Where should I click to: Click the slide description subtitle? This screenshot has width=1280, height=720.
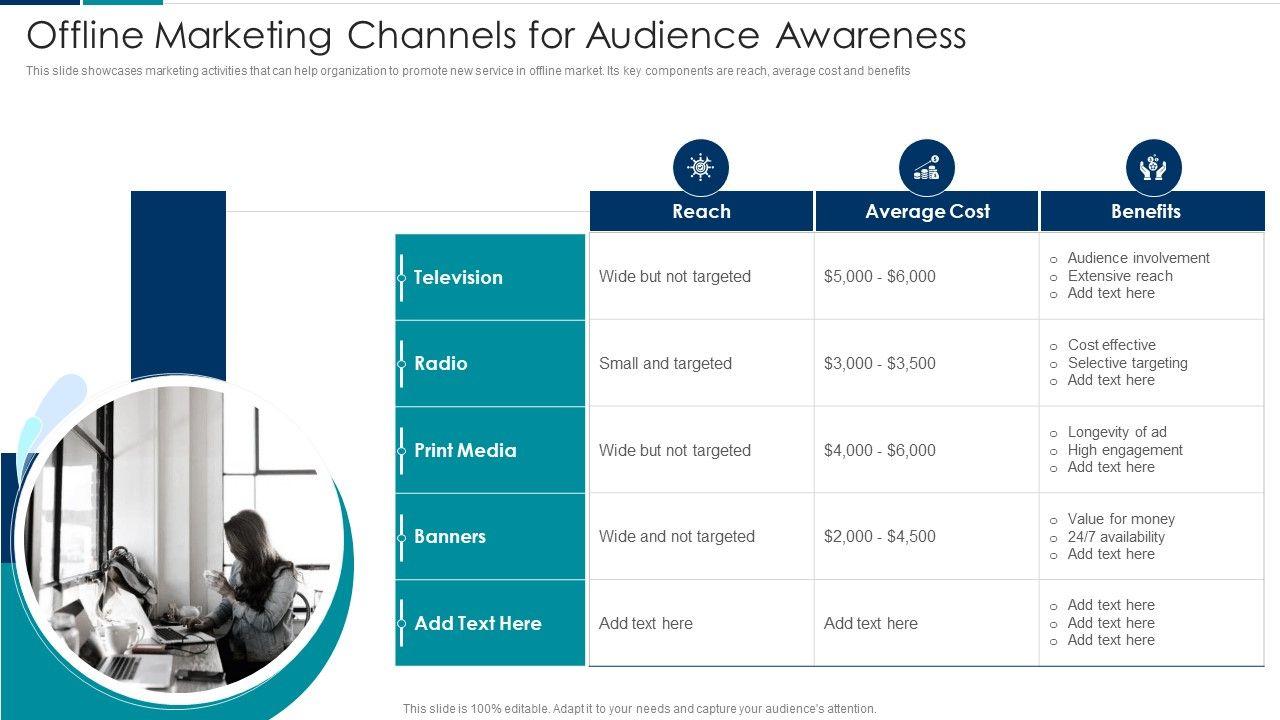point(468,71)
